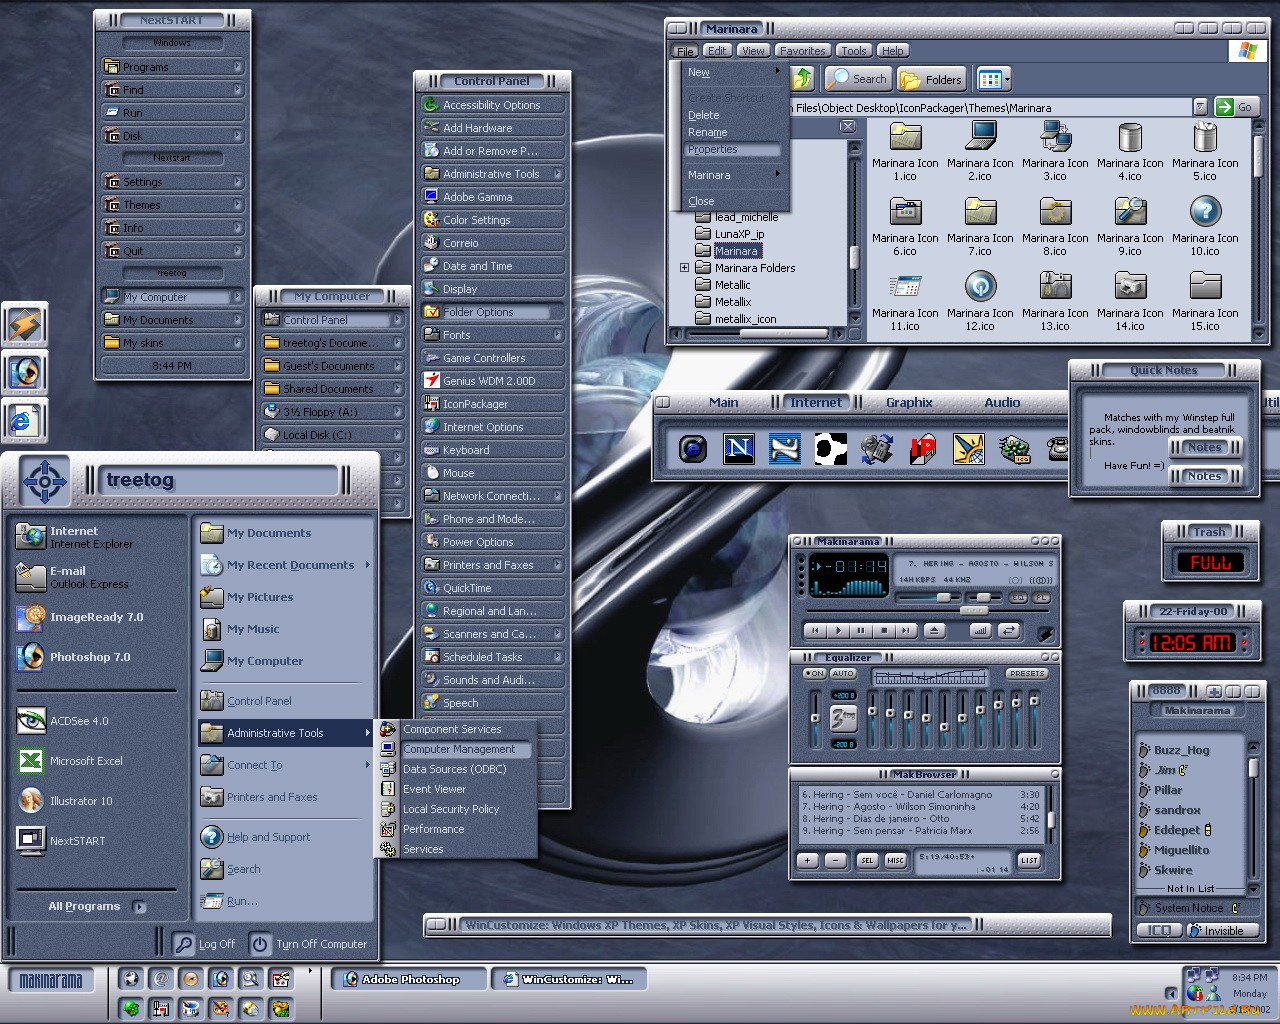Viewport: 1280px width, 1024px height.
Task: Select Photoshop 7.0 in the start menu
Action: (92, 657)
